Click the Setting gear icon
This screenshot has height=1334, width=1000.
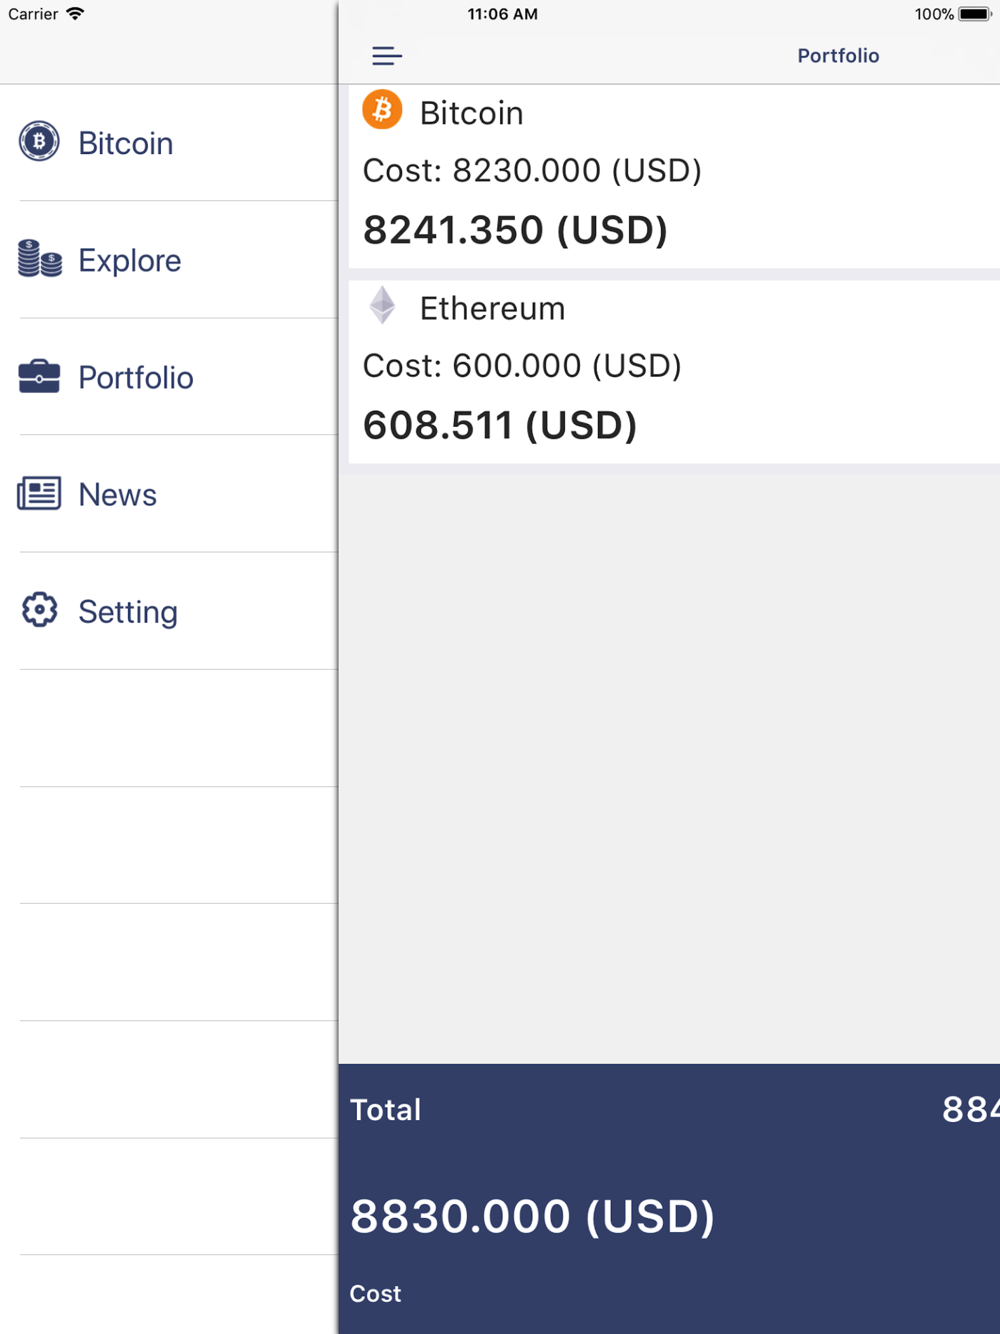point(39,610)
